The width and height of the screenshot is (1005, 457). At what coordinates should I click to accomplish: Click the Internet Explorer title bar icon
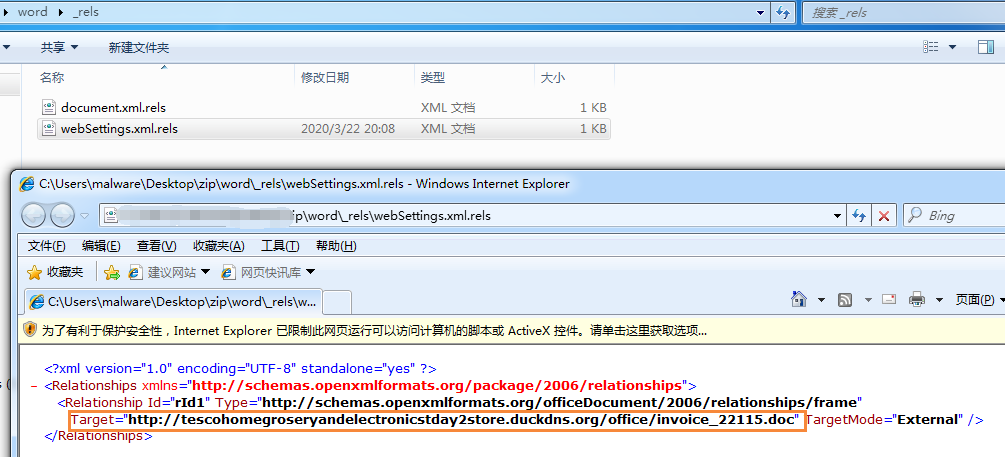click(x=27, y=184)
